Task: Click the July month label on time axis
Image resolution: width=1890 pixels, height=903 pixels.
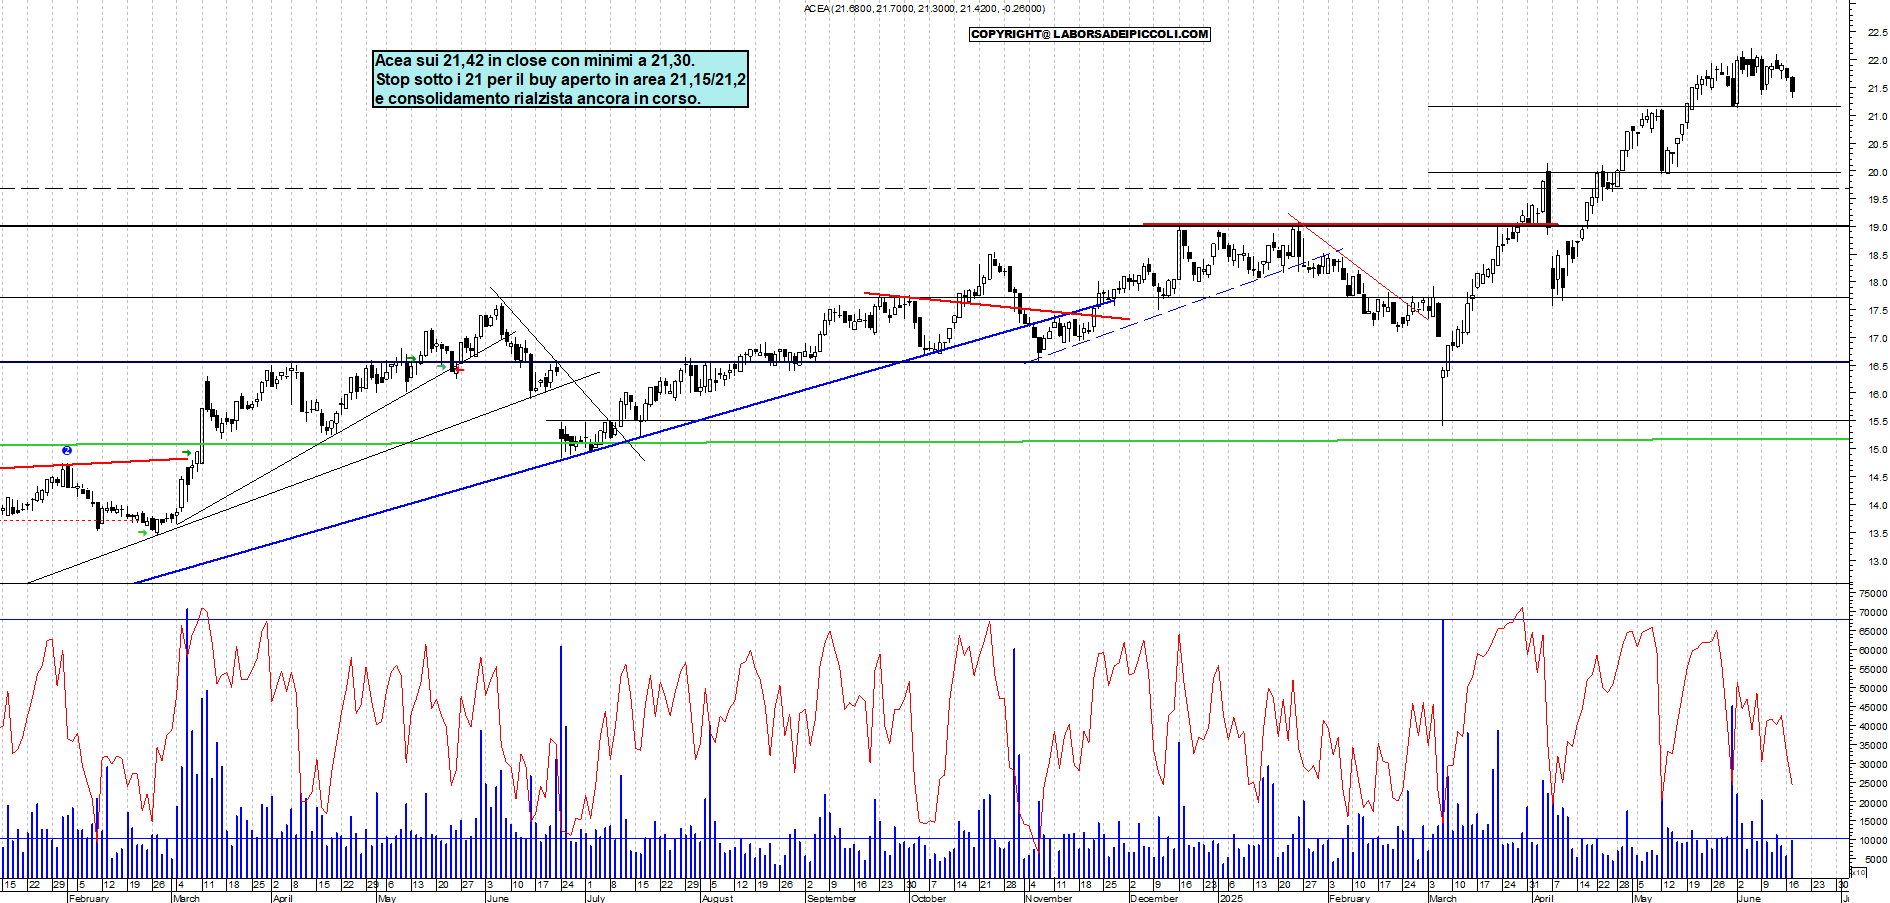Action: coord(596,898)
